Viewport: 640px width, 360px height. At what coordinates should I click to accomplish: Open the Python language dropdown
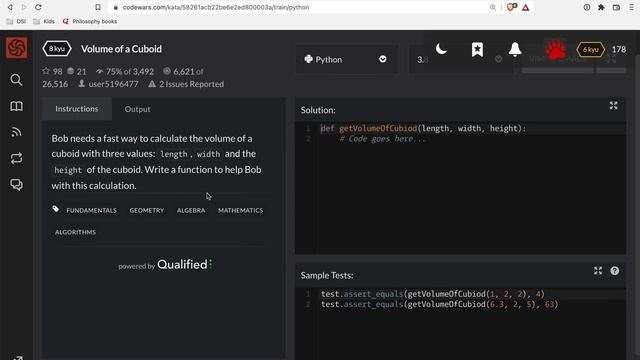pyautogui.click(x=347, y=59)
